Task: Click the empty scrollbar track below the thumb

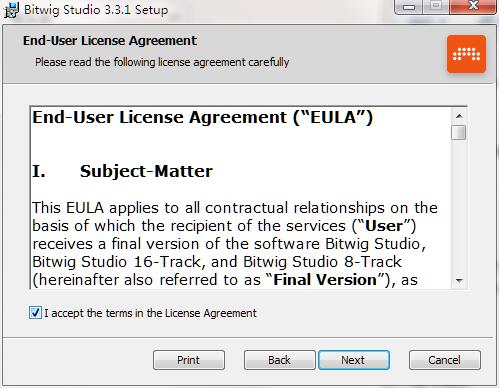Action: (x=459, y=207)
